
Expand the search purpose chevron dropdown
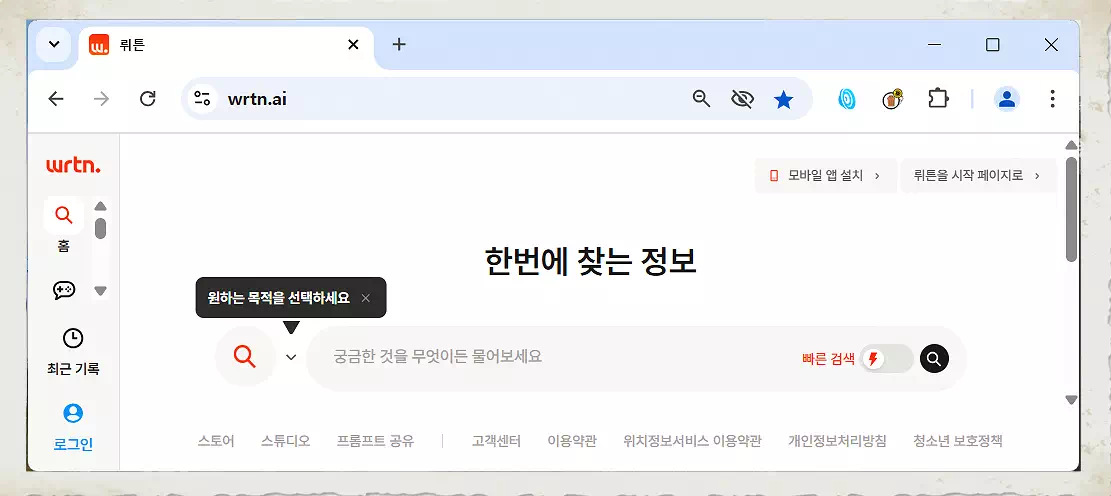(291, 357)
